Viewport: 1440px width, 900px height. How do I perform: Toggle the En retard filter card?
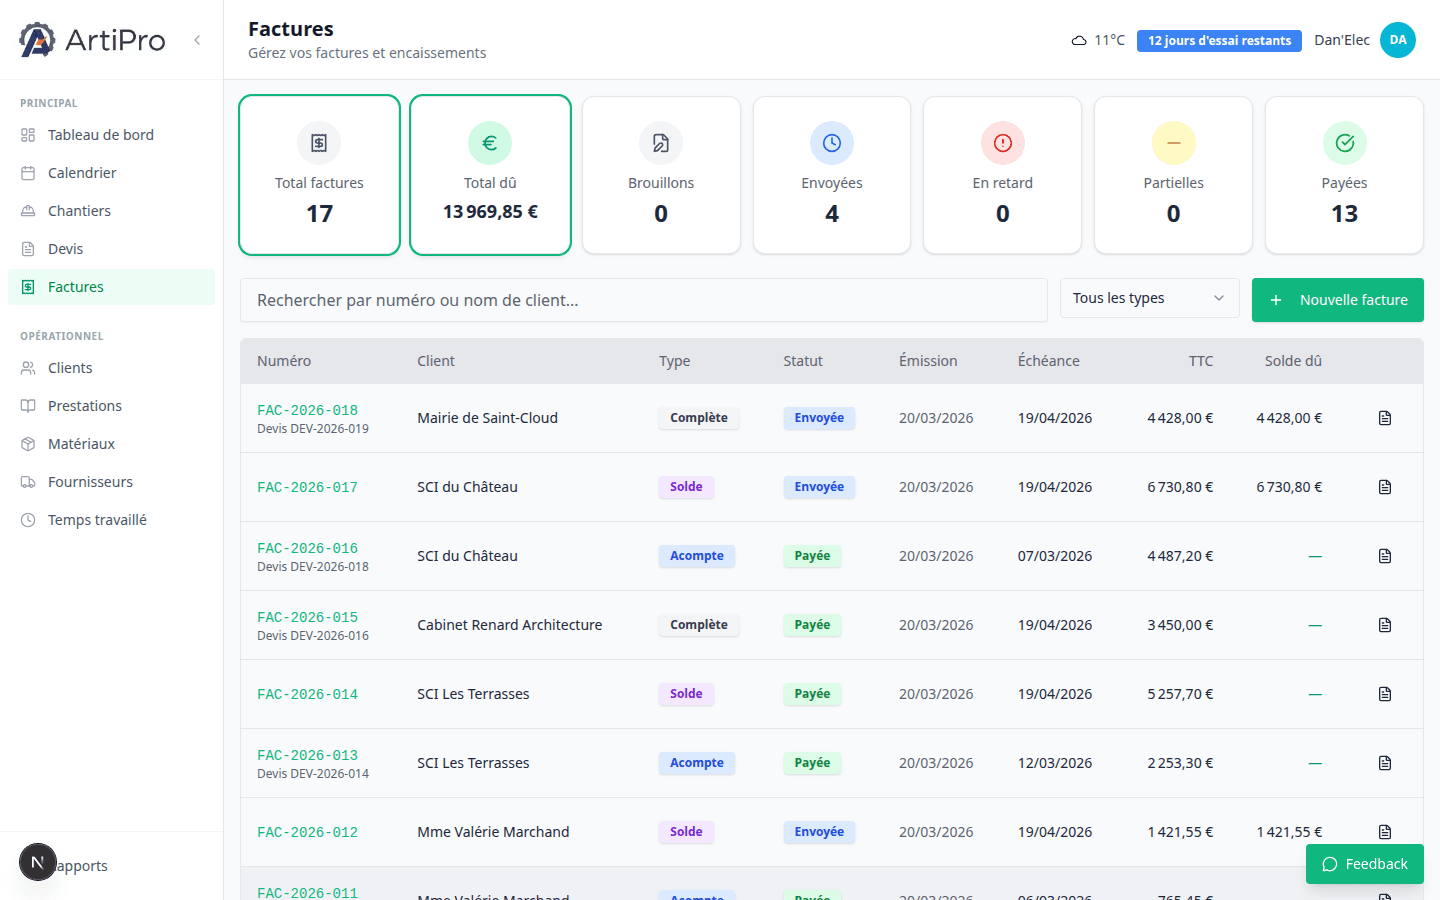1002,175
